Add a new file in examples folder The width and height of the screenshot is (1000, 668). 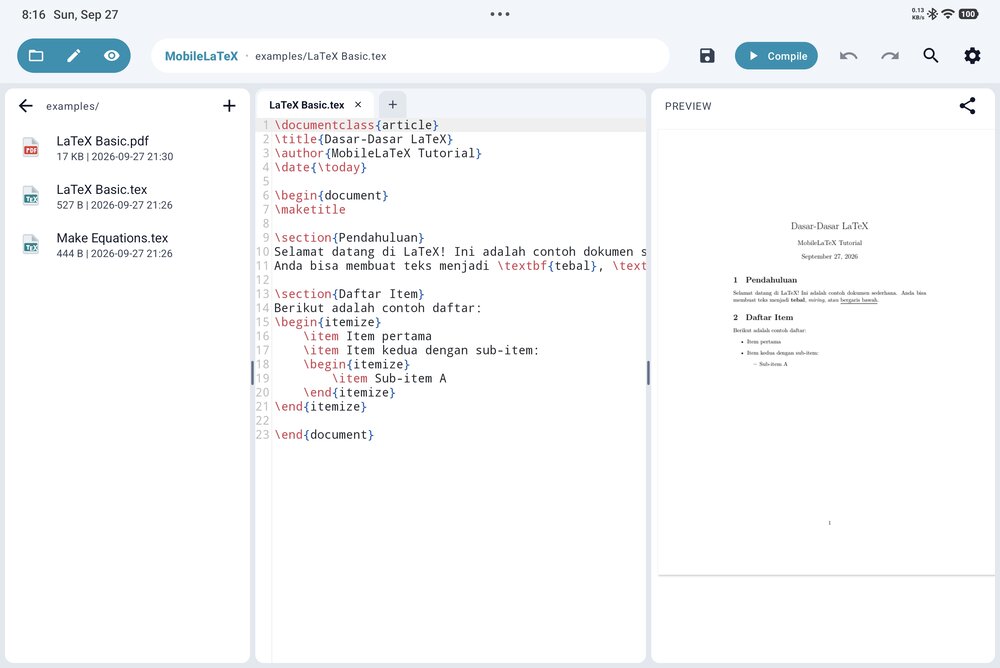(x=229, y=106)
